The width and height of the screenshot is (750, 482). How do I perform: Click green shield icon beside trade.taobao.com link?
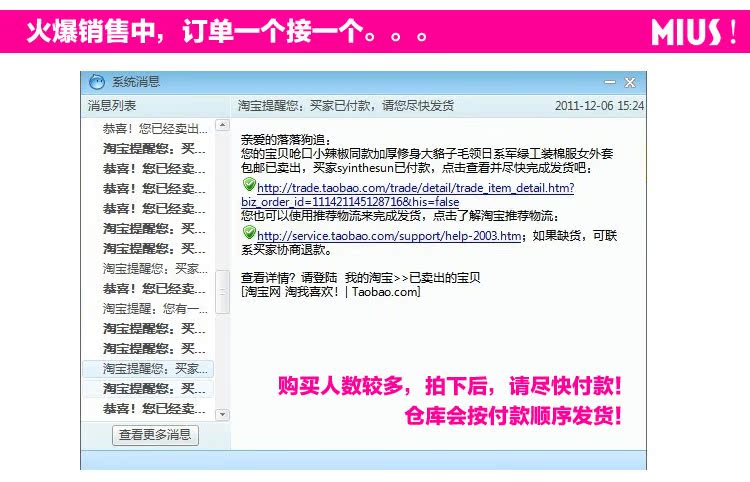click(249, 184)
